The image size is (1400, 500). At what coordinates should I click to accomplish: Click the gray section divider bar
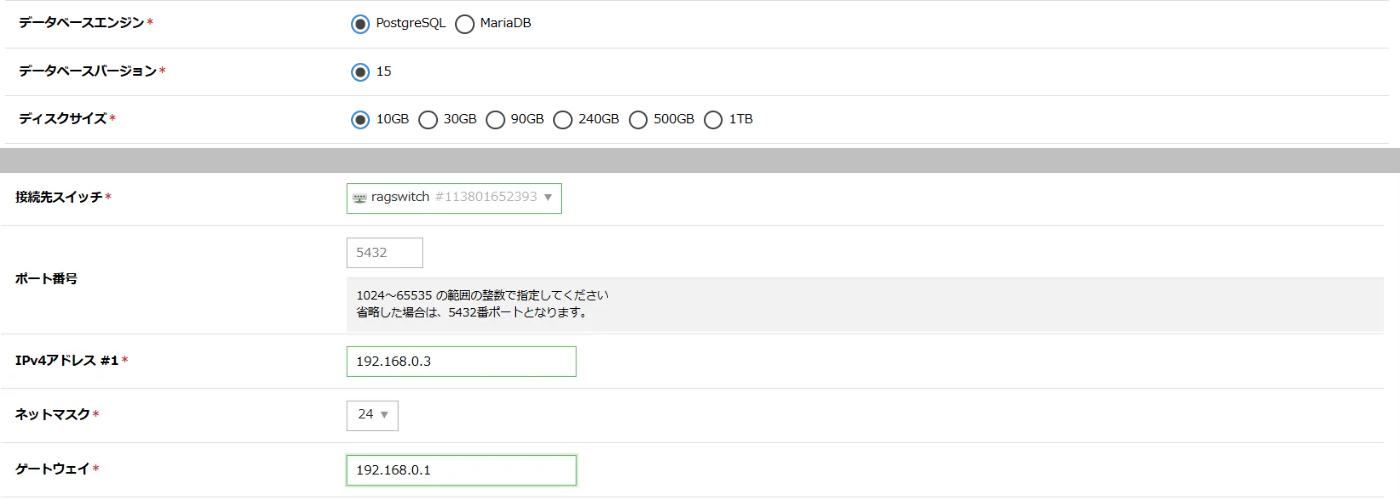tap(700, 161)
